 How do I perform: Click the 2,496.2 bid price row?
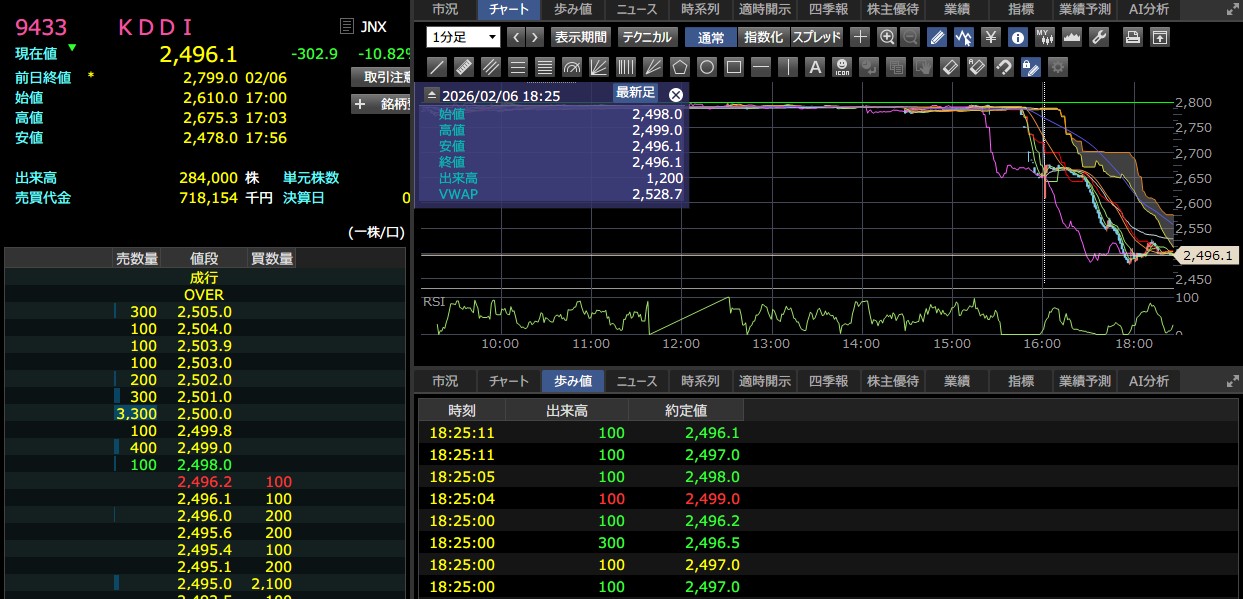pos(204,482)
